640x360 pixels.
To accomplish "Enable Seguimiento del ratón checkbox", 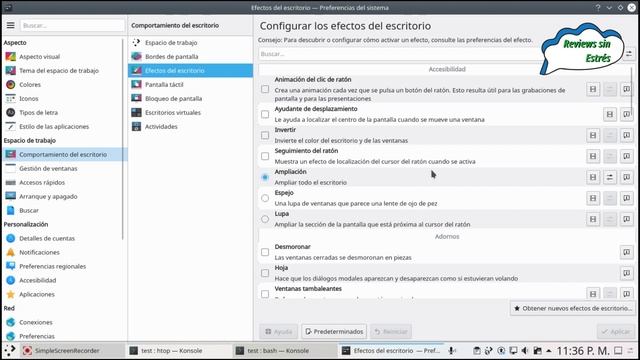I will pyautogui.click(x=265, y=156).
